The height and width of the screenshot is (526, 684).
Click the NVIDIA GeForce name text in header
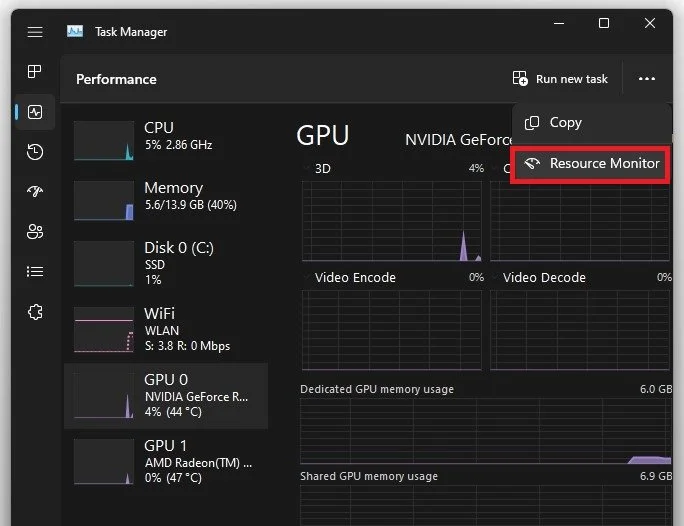pos(458,140)
